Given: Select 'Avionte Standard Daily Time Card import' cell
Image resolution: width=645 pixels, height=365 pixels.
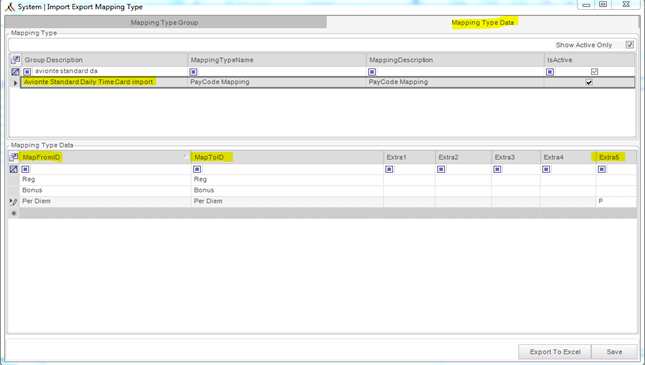Looking at the screenshot, I should pyautogui.click(x=104, y=82).
